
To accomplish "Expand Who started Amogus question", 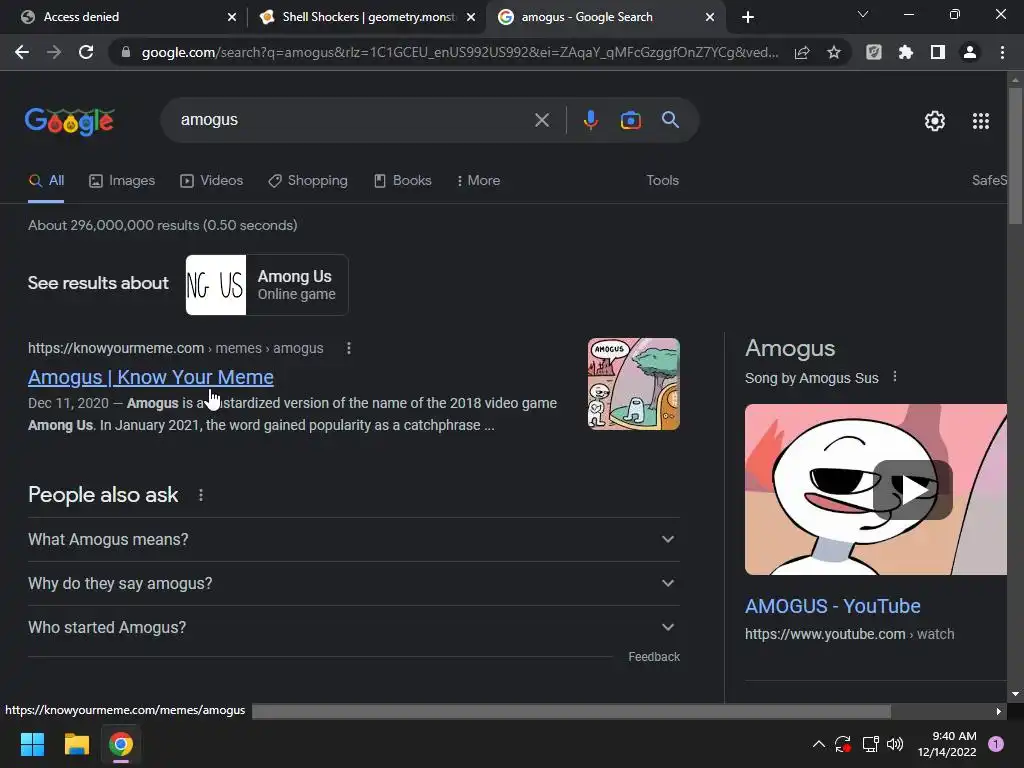I will pyautogui.click(x=354, y=627).
